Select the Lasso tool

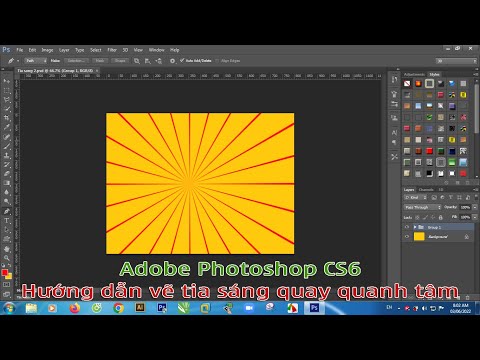coord(7,100)
